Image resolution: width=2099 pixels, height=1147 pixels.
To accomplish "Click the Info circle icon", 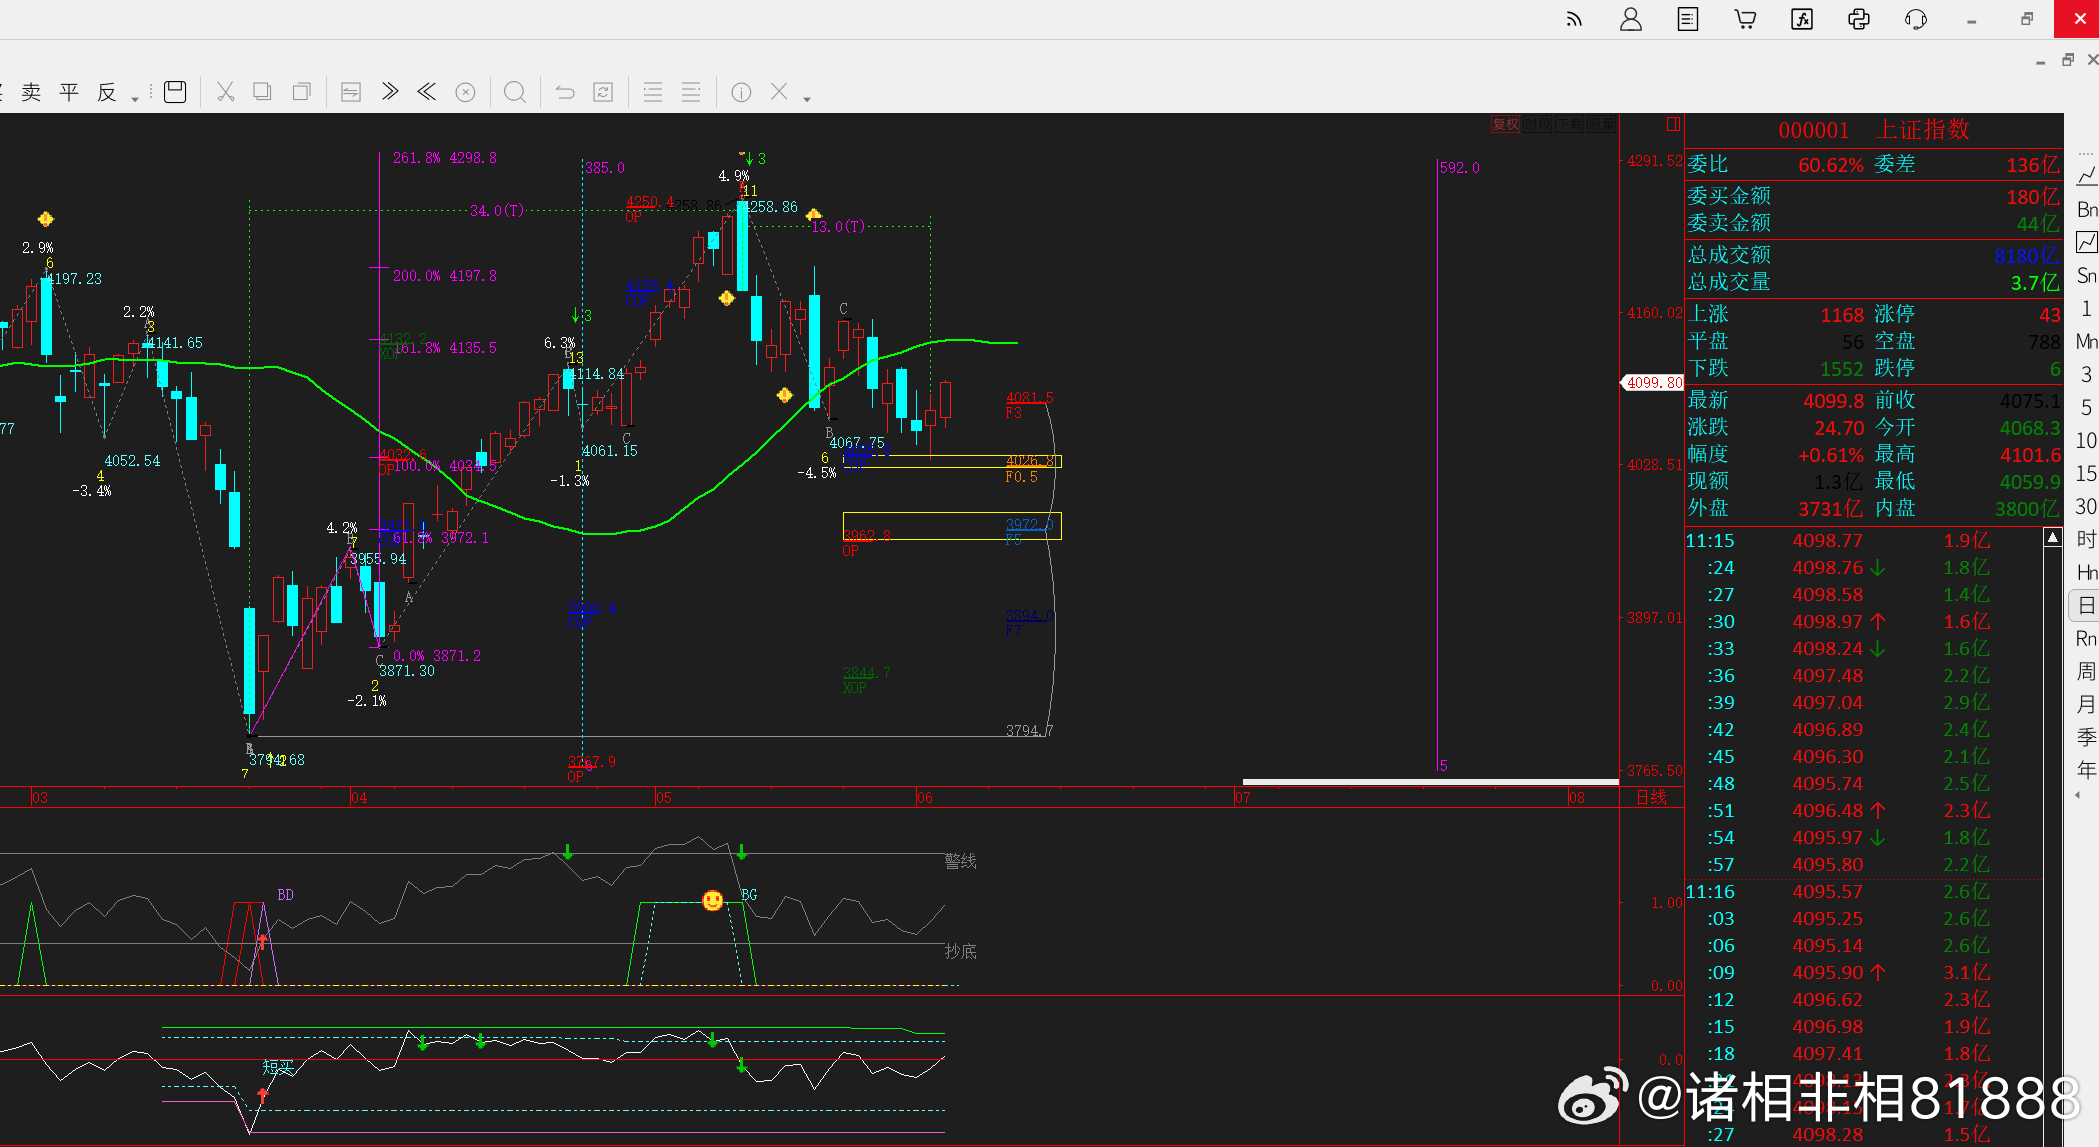I will click(x=741, y=92).
